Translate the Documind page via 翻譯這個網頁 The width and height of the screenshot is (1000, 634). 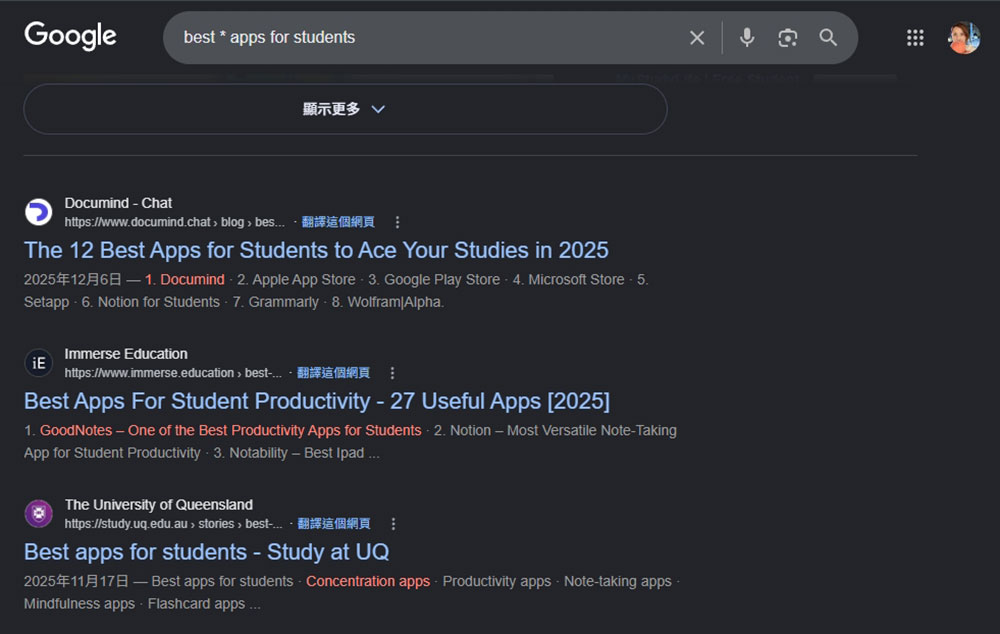pos(338,222)
